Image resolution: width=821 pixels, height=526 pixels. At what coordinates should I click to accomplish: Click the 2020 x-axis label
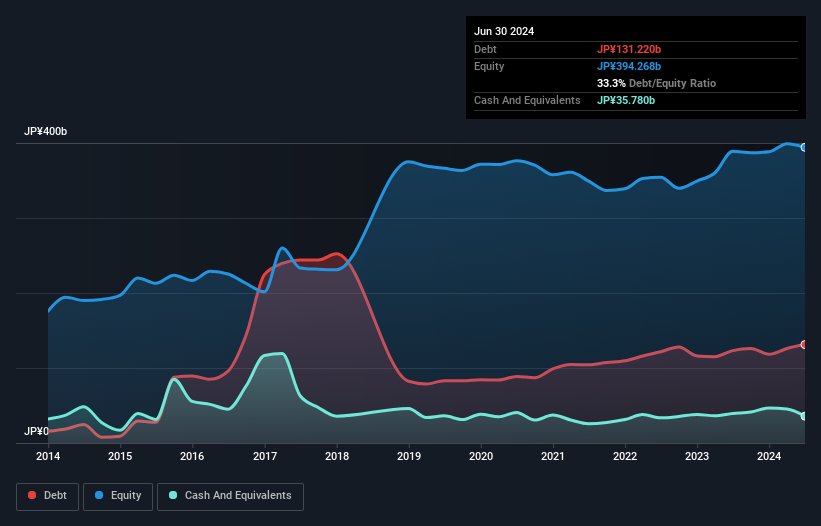tap(481, 456)
